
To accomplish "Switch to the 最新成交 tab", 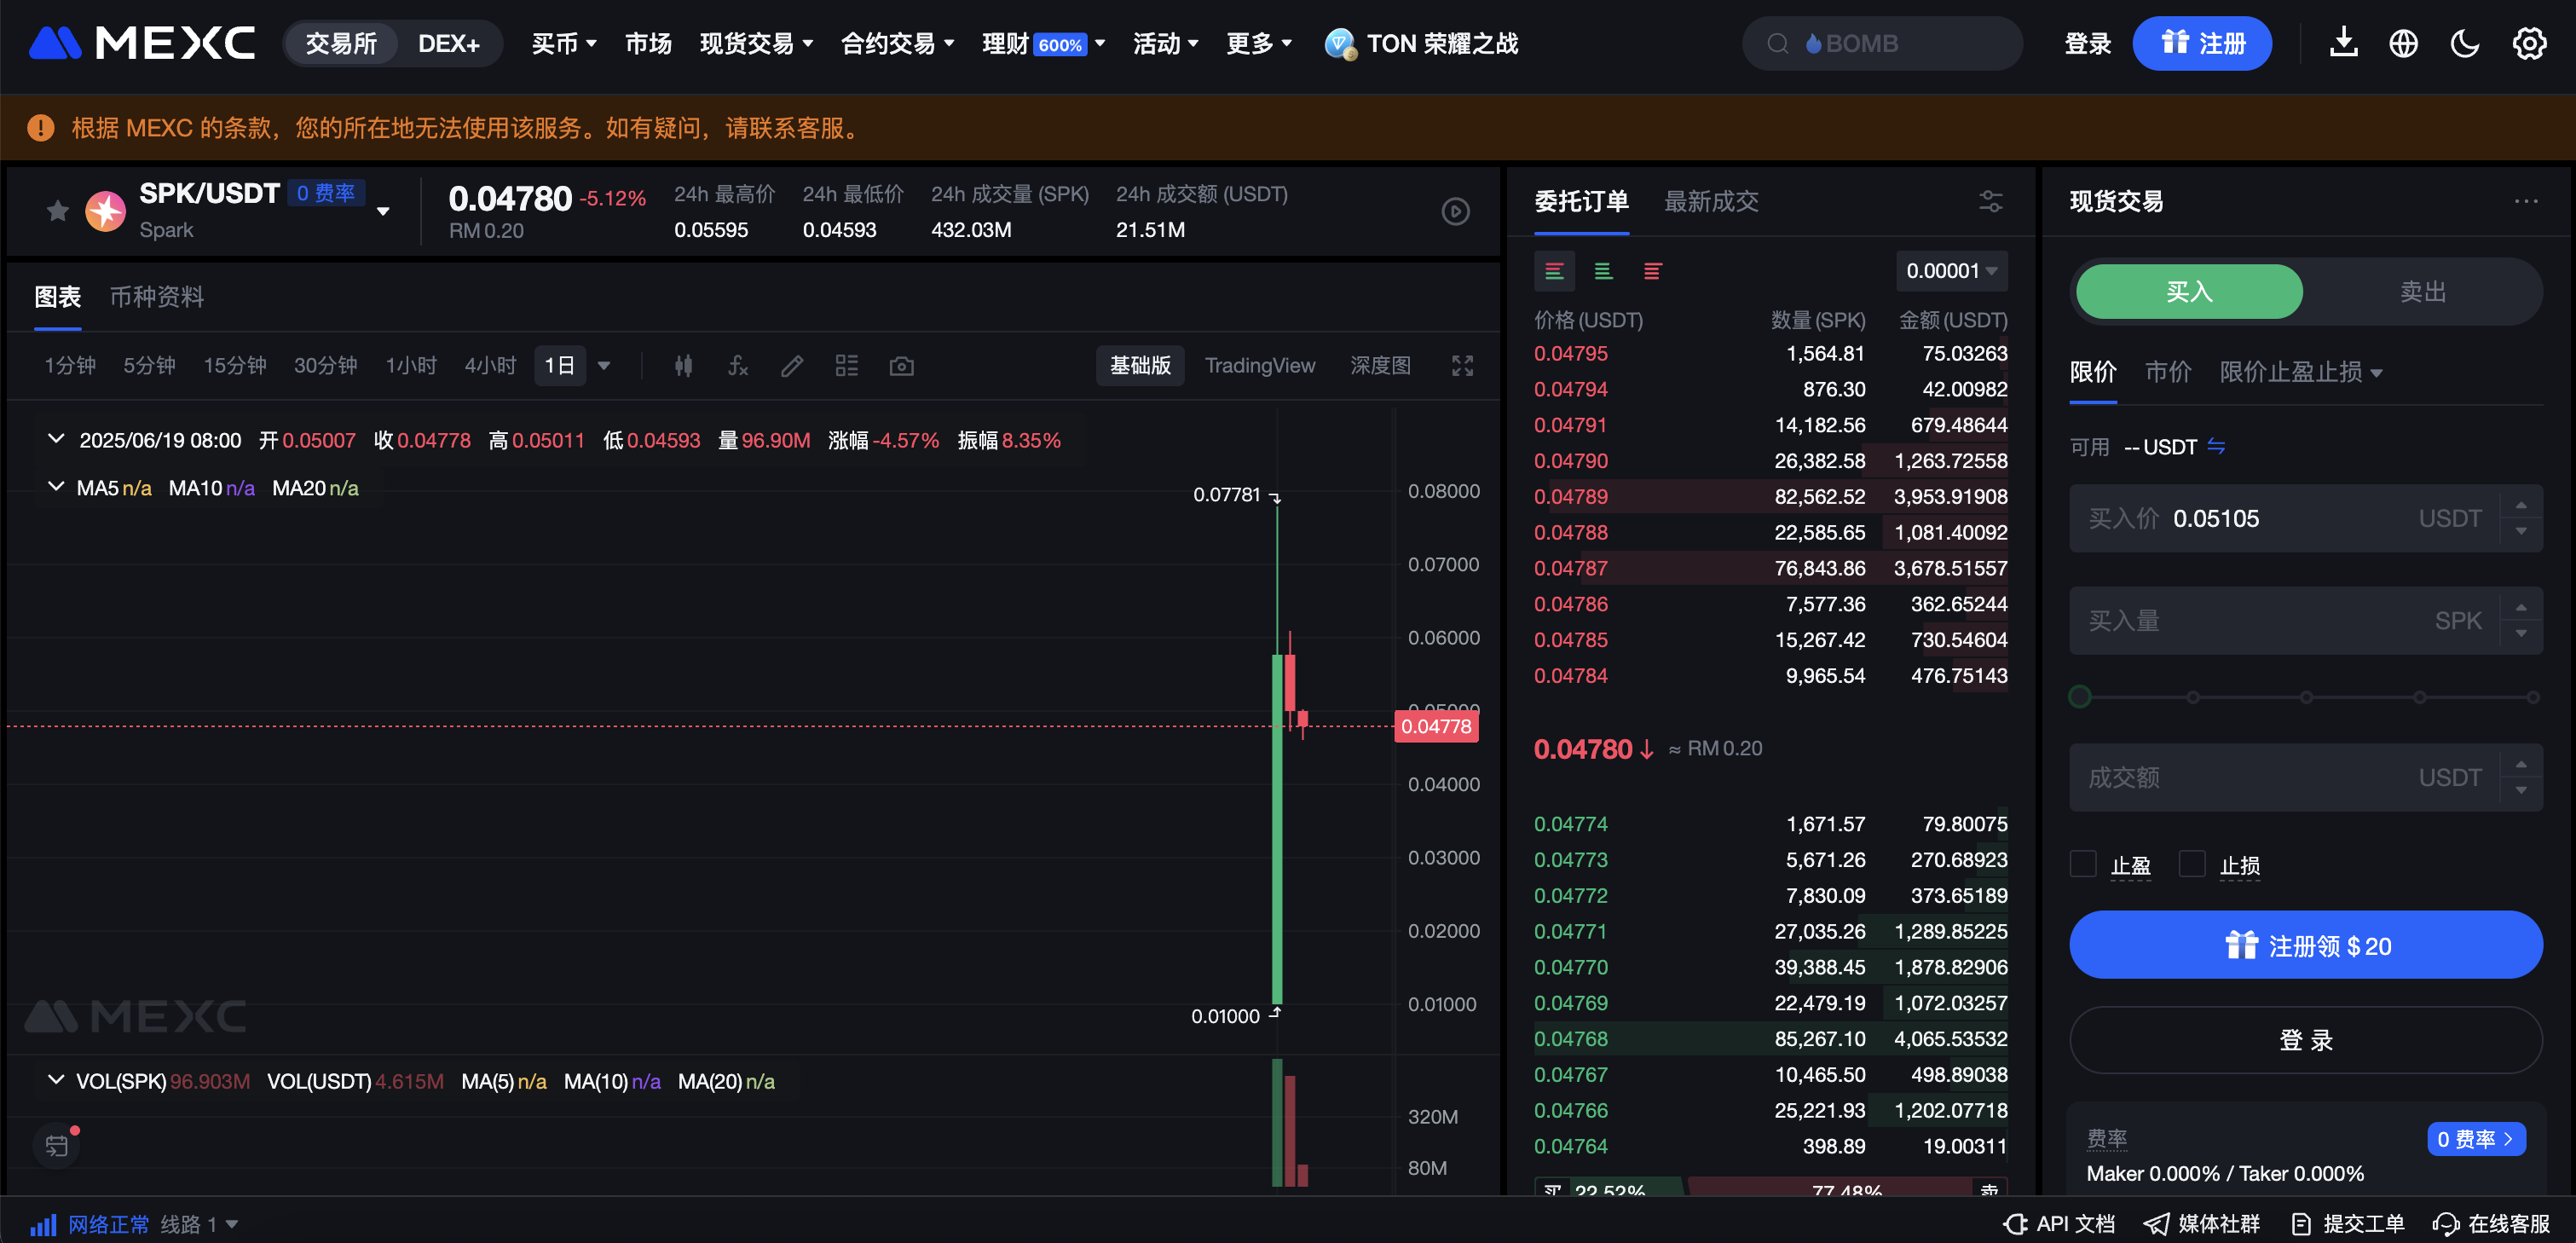I will click(x=1711, y=201).
